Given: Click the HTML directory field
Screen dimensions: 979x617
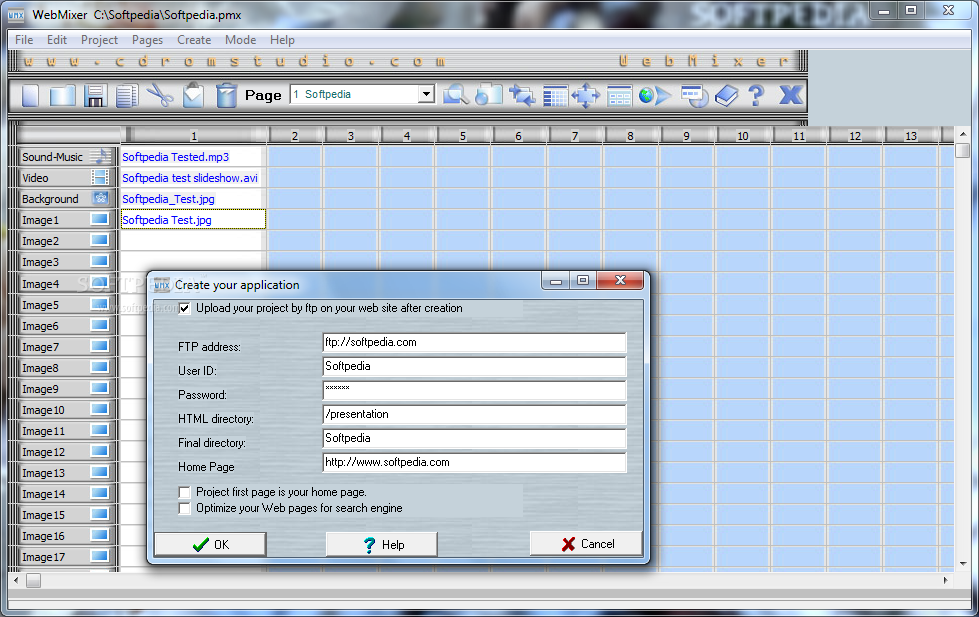Looking at the screenshot, I should tap(475, 414).
